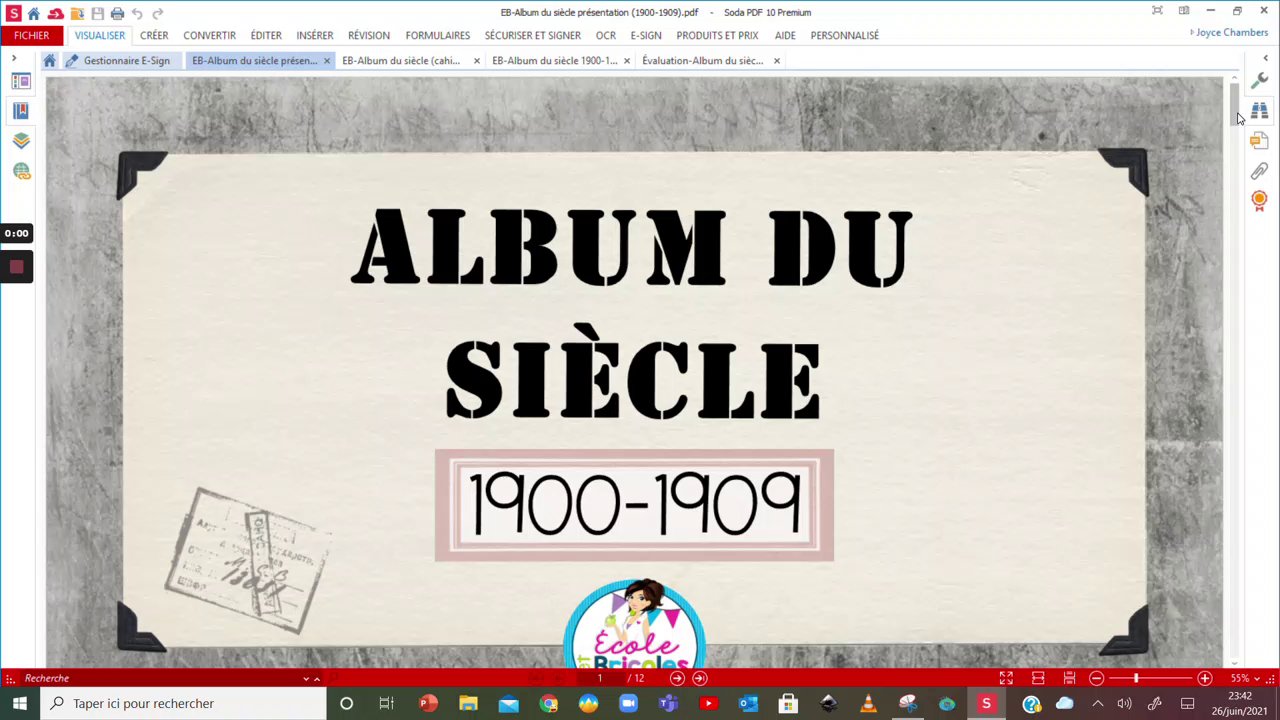The height and width of the screenshot is (720, 1280).
Task: Redo the last undone action
Action: 157,13
